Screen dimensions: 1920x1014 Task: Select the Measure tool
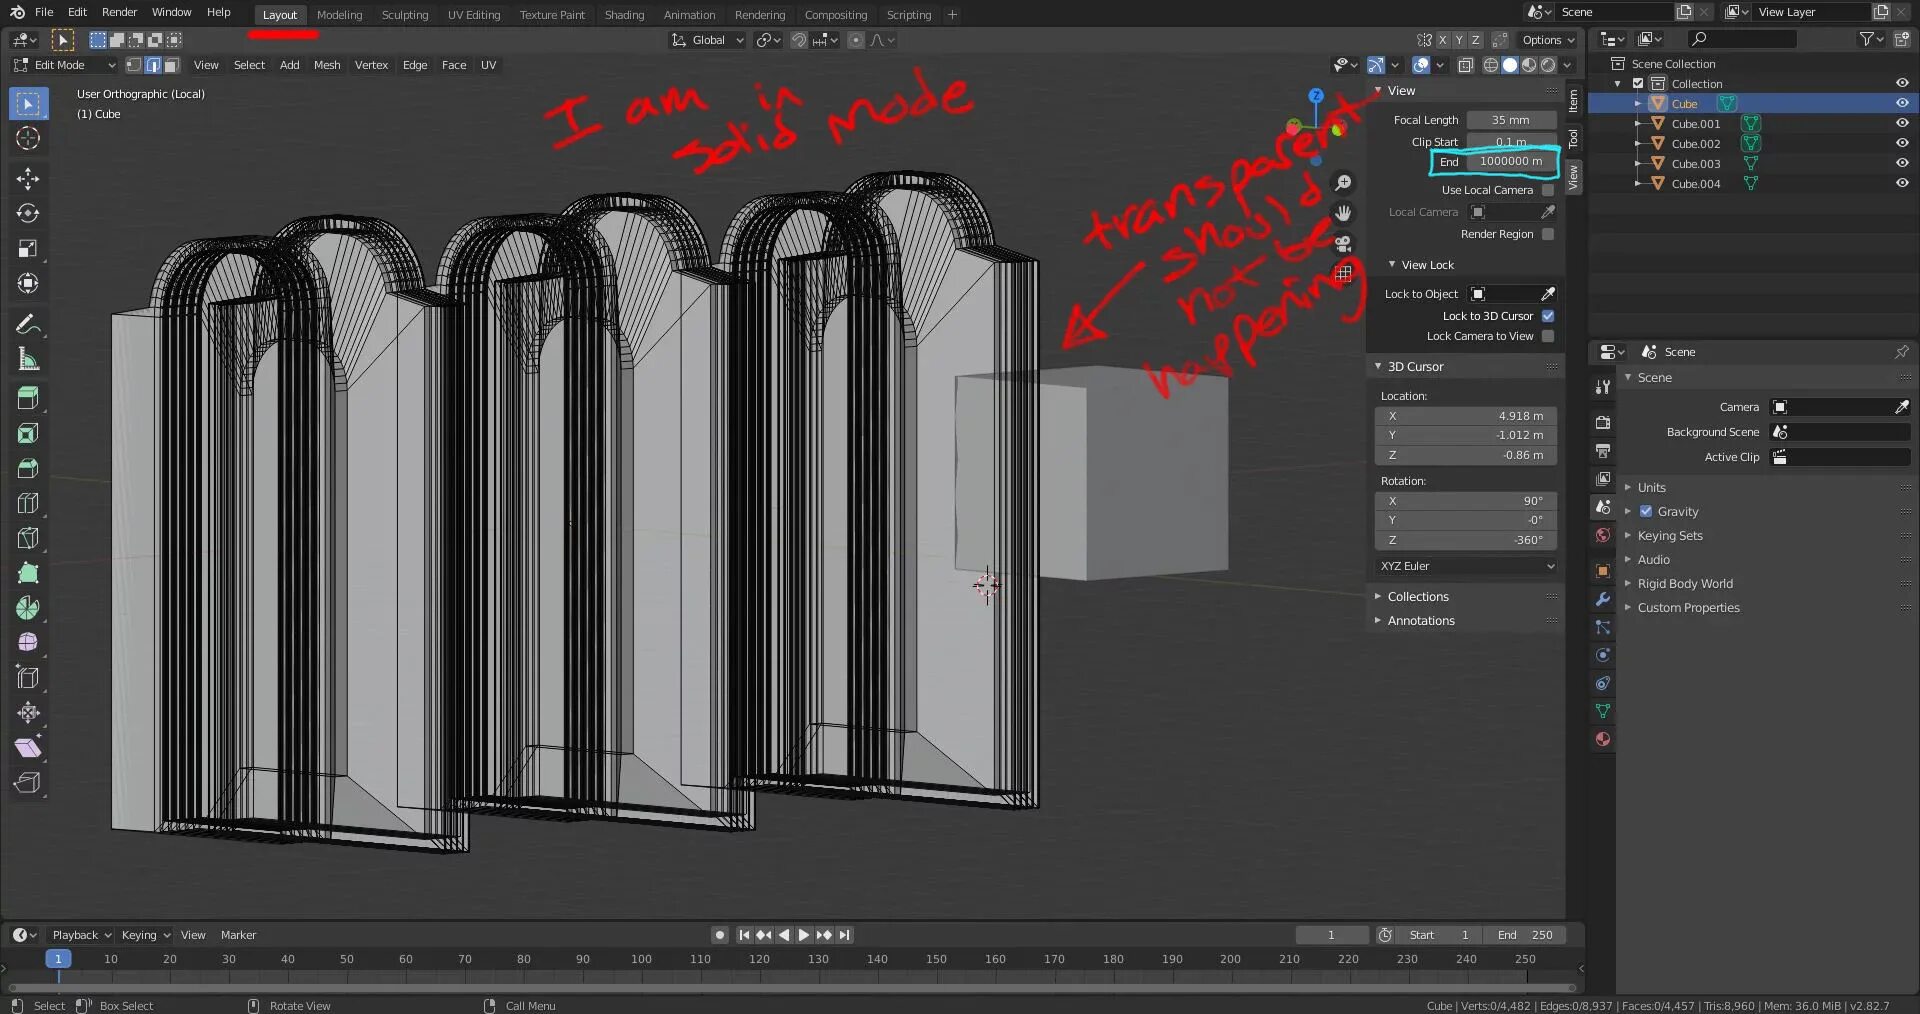click(28, 359)
